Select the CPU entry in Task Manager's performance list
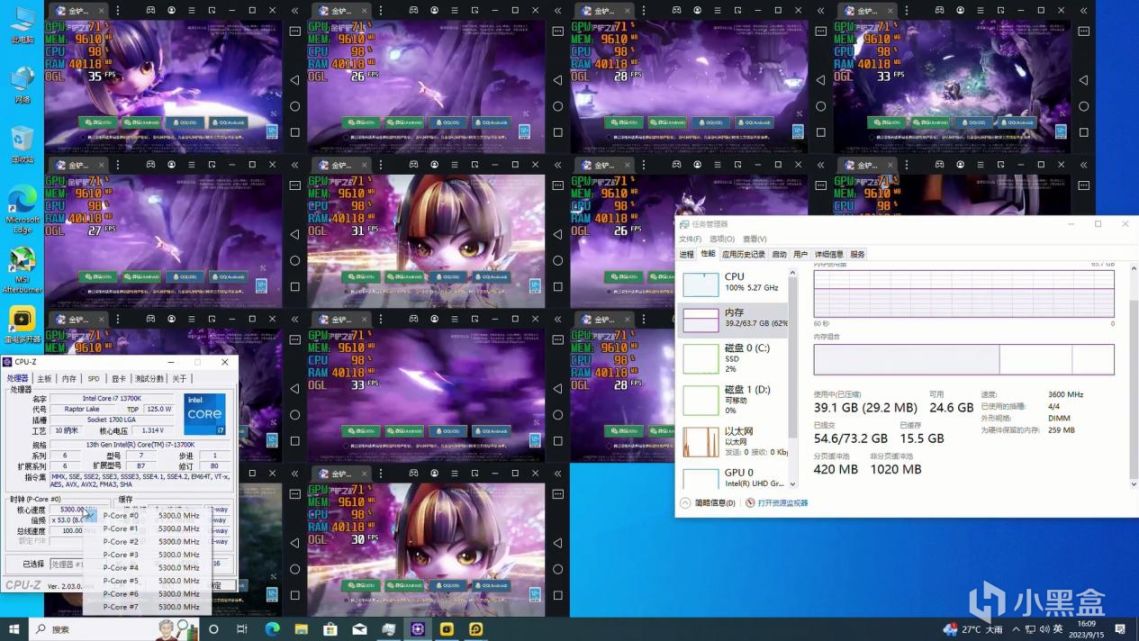 coord(734,283)
